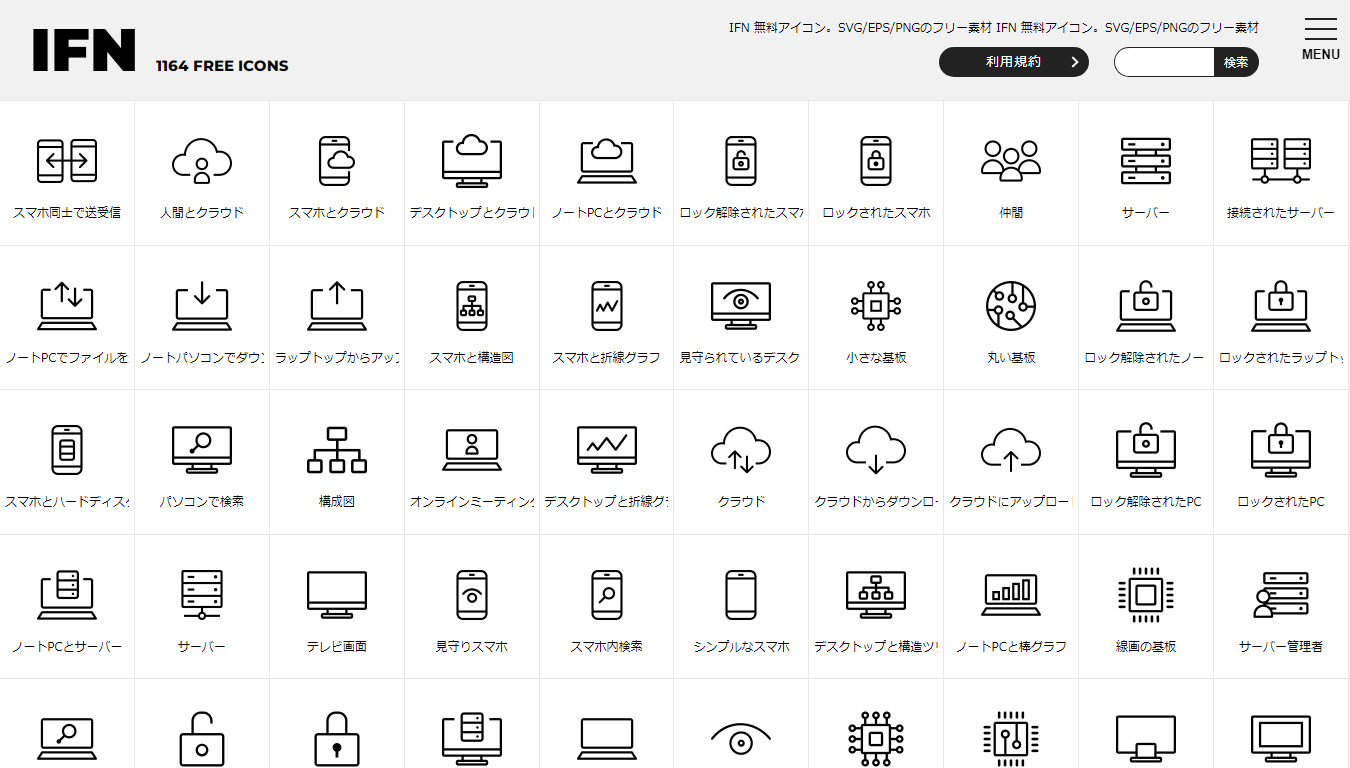Click the 利用規約 button
The height and width of the screenshot is (768, 1350).
(1013, 62)
